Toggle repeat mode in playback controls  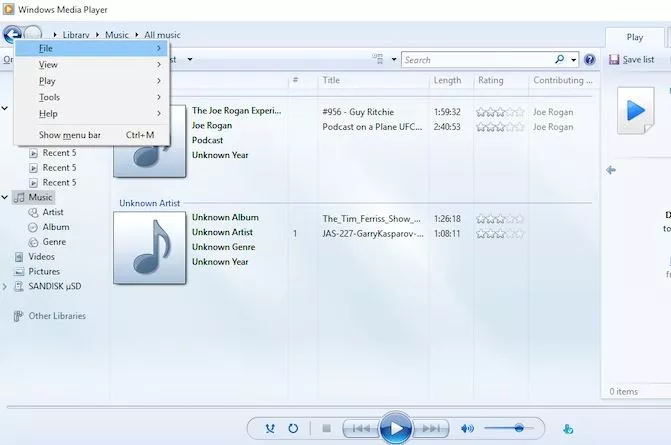coord(293,428)
